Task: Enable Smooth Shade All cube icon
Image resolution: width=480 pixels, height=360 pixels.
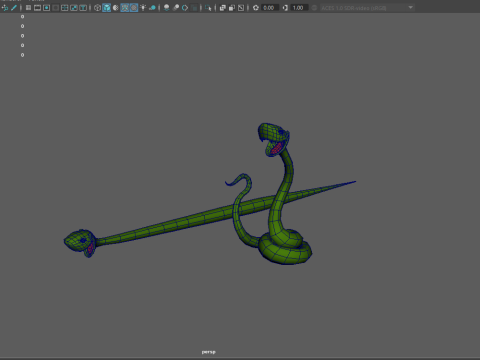Action: (106, 8)
